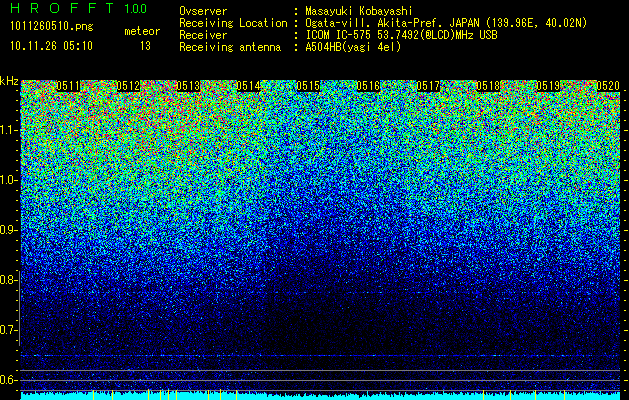Viewport: 629px width, 400px height.
Task: Click the 0.9 kHz axis label
Action: point(8,230)
